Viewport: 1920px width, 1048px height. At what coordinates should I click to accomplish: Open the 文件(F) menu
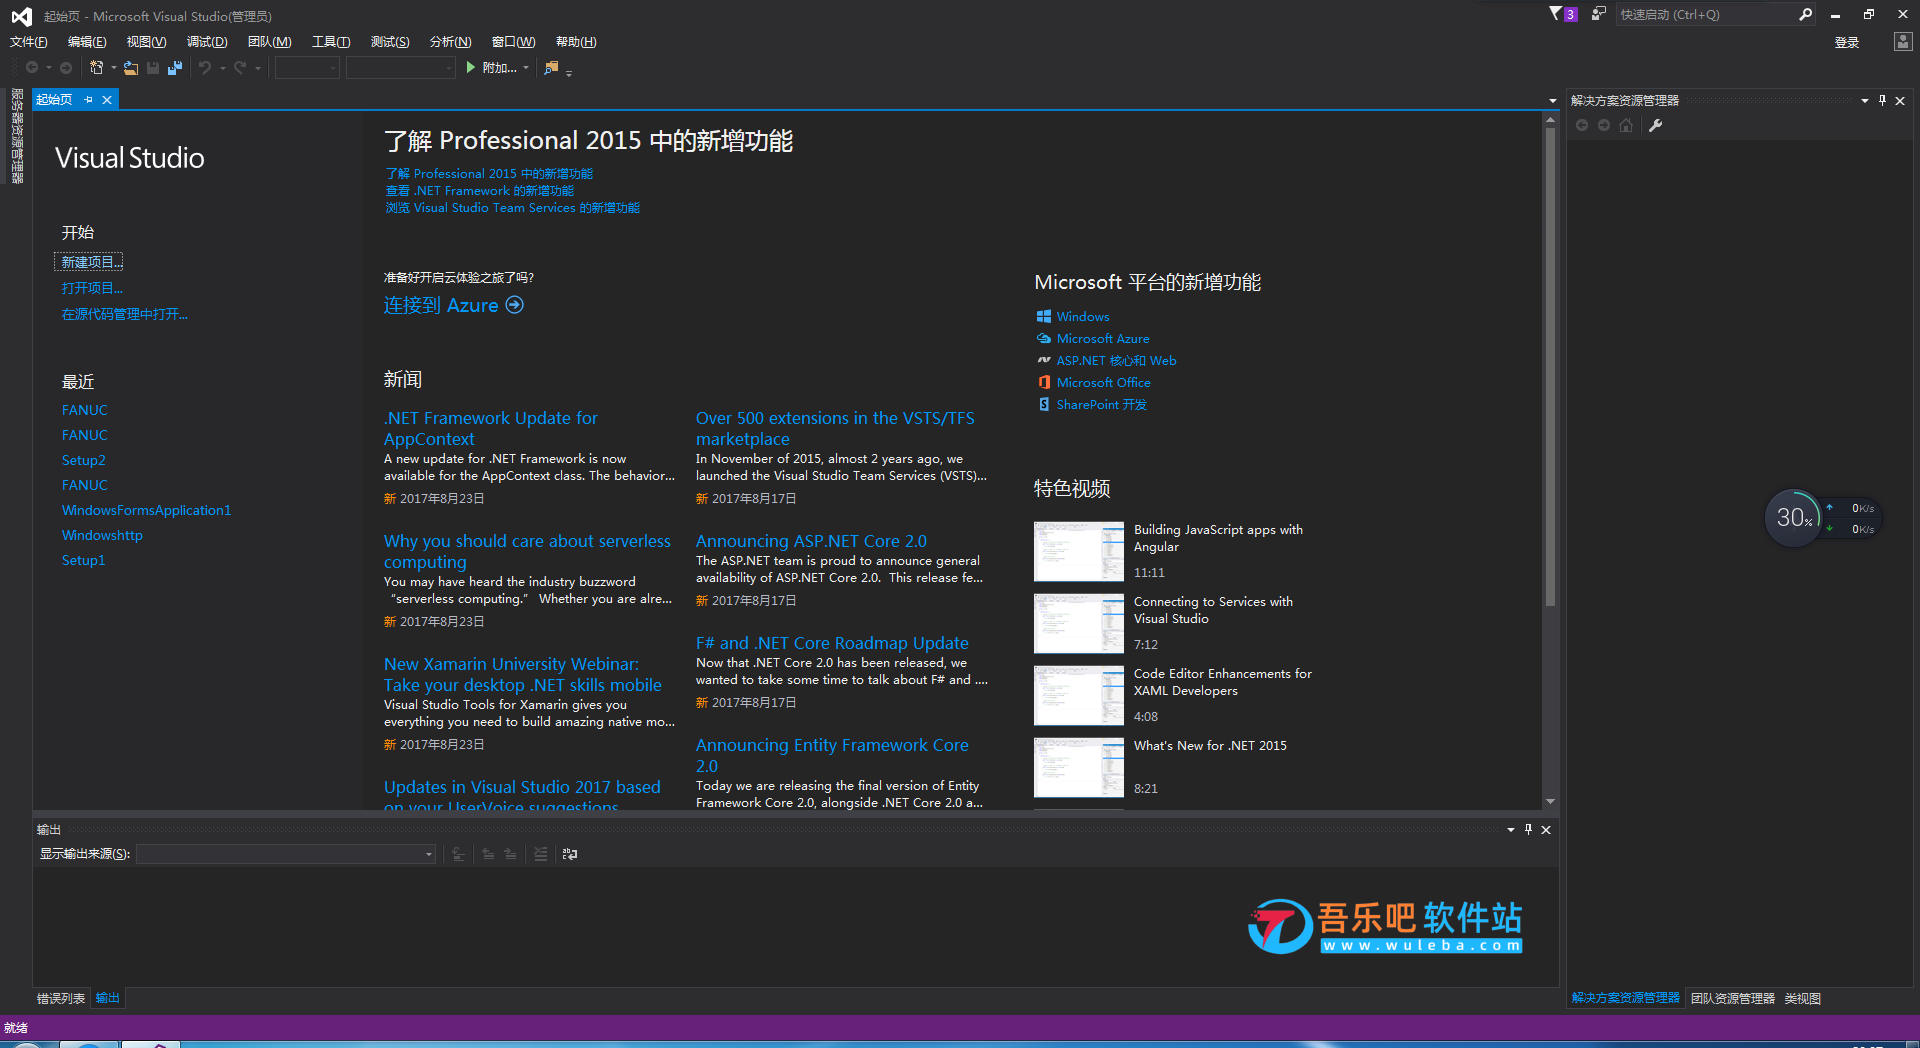(x=29, y=42)
